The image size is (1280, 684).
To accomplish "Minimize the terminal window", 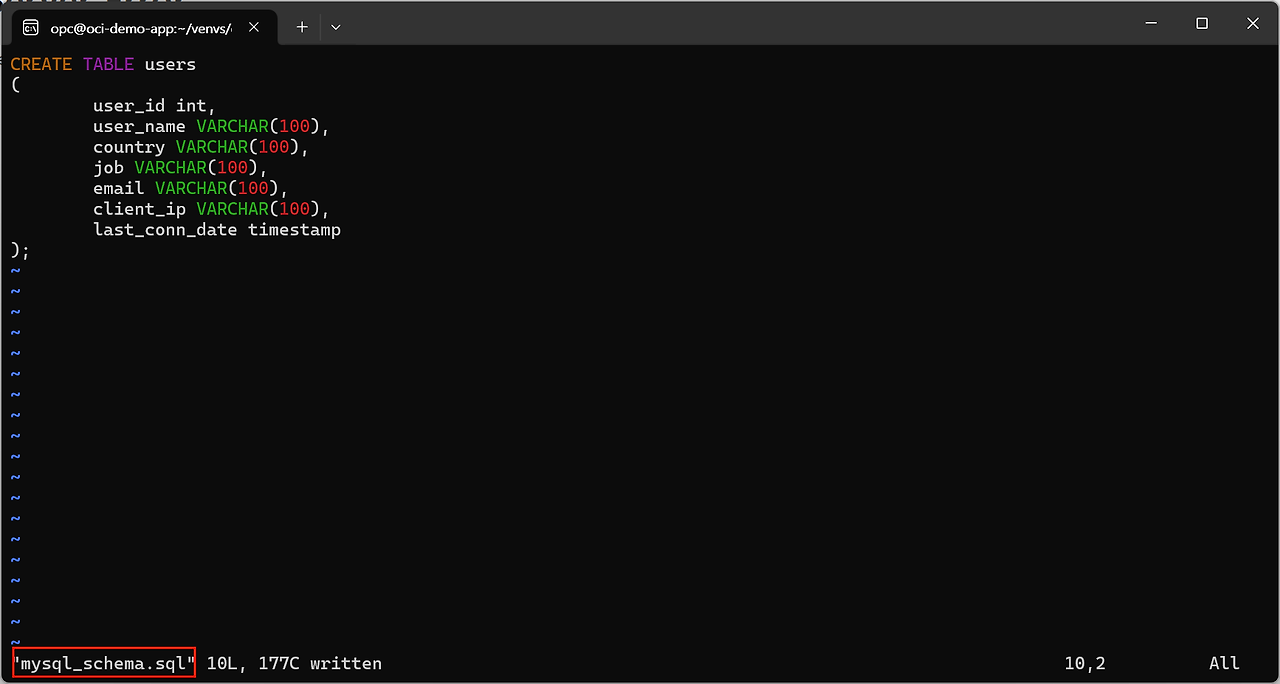I will pyautogui.click(x=1149, y=24).
